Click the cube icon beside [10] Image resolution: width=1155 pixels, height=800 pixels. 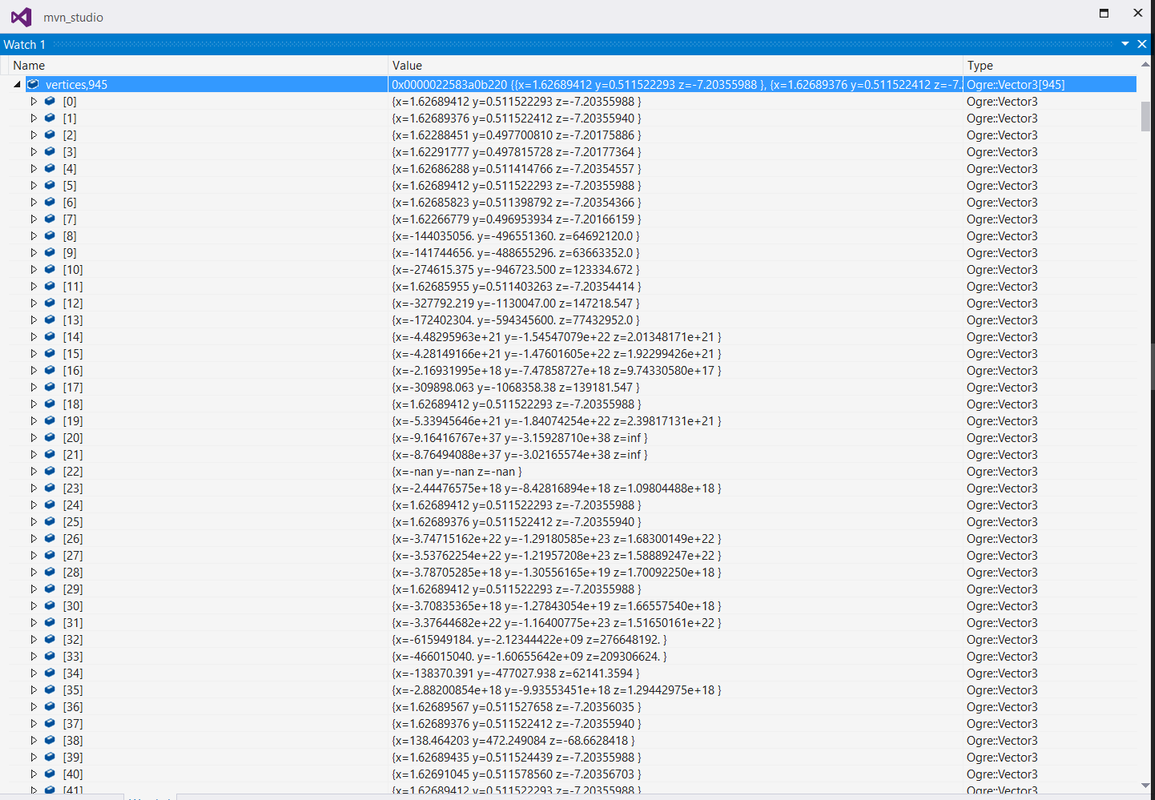50,270
